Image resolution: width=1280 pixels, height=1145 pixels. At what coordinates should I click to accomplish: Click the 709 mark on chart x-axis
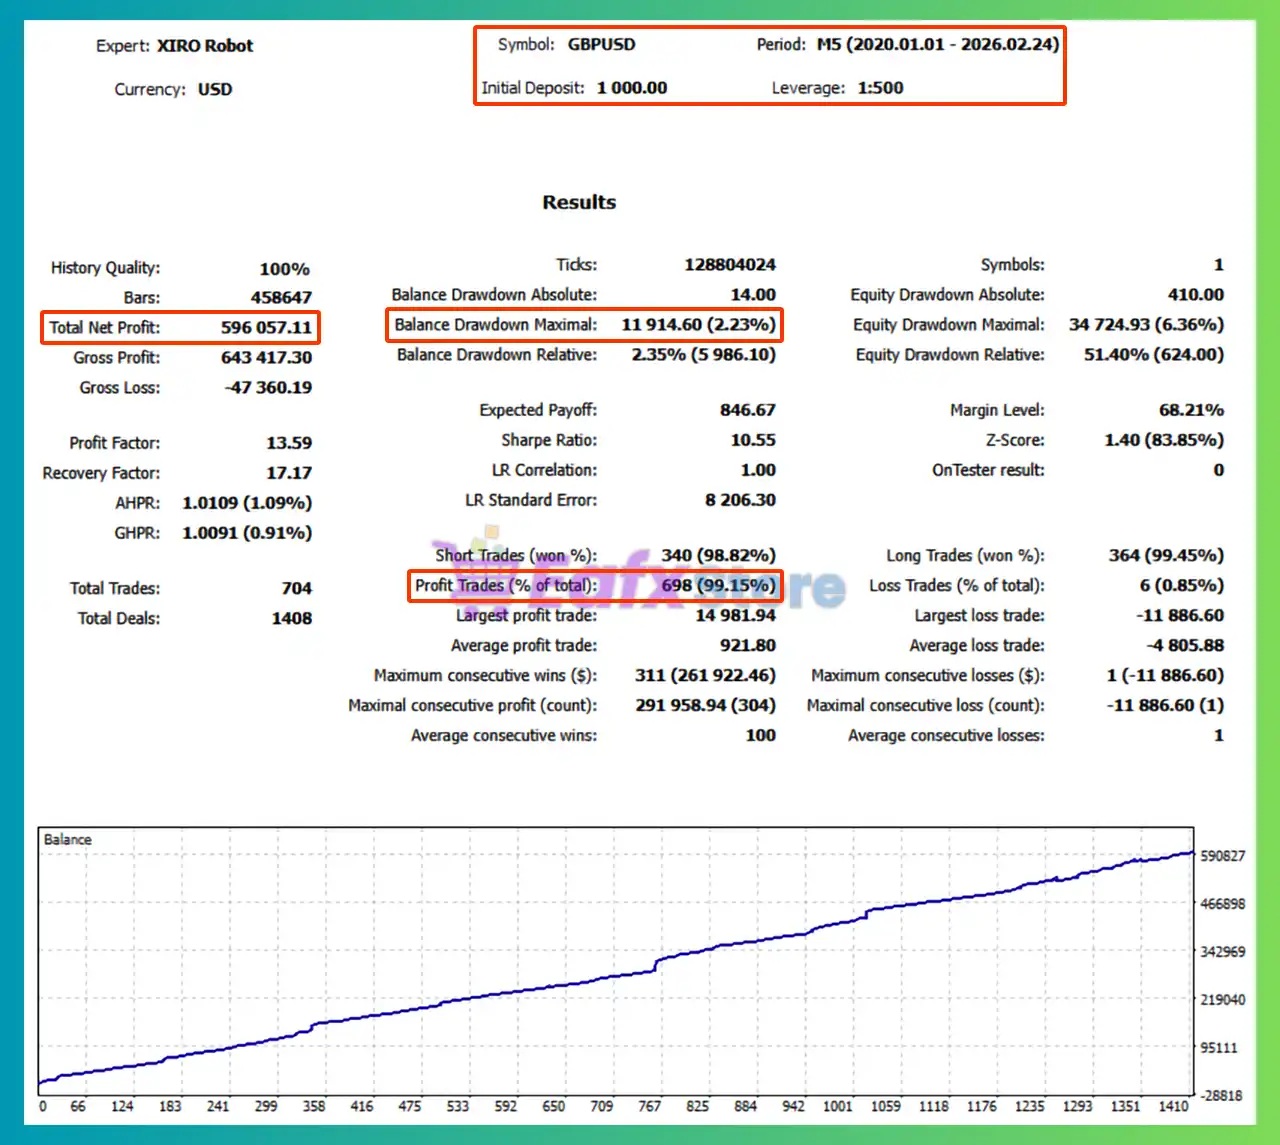pos(602,1106)
